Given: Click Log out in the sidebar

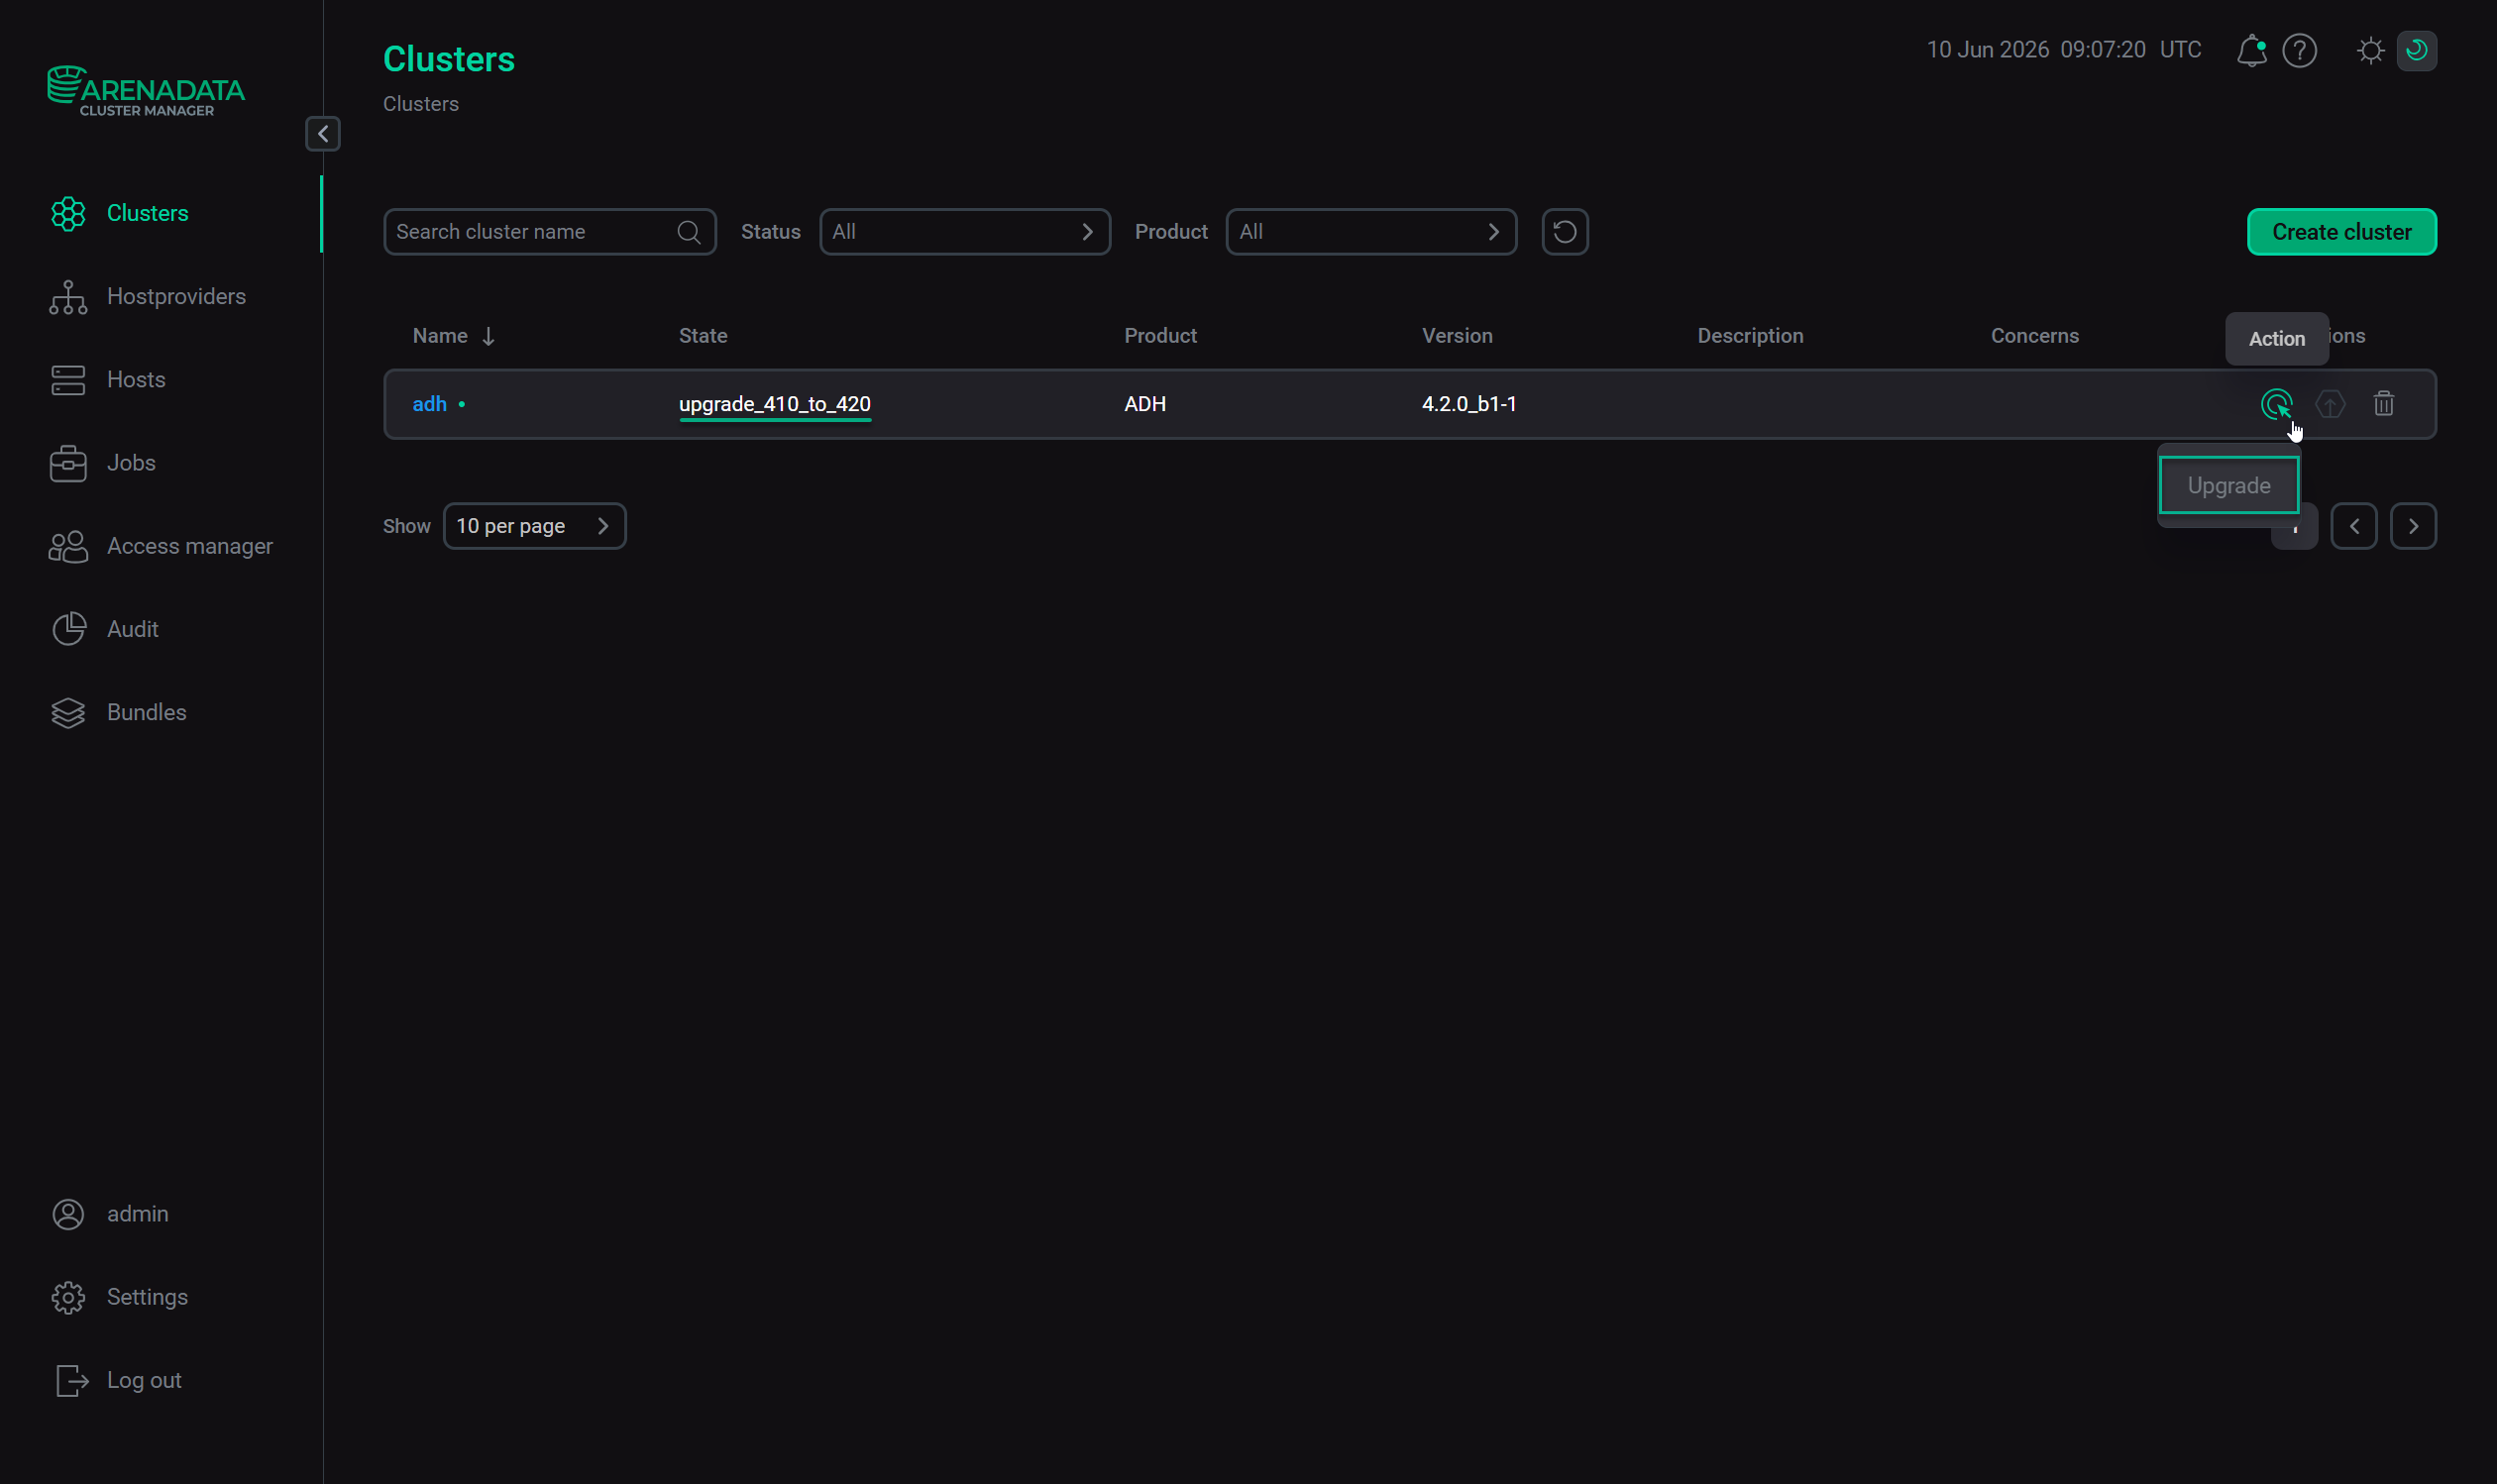Looking at the screenshot, I should coord(144,1380).
